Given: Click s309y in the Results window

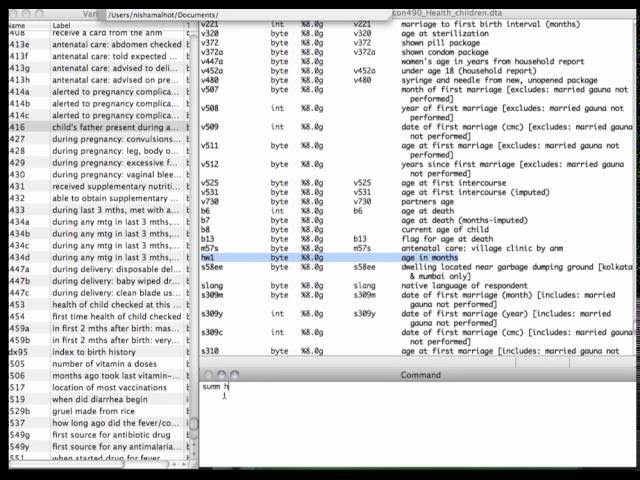Looking at the screenshot, I should [406, 318].
